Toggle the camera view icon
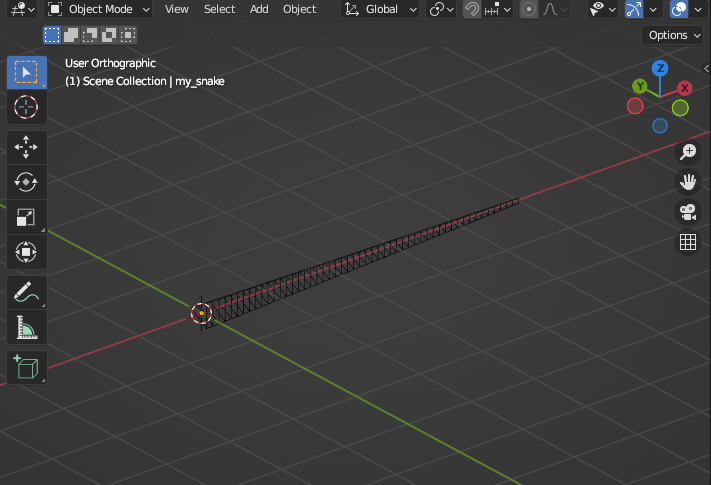 688,212
